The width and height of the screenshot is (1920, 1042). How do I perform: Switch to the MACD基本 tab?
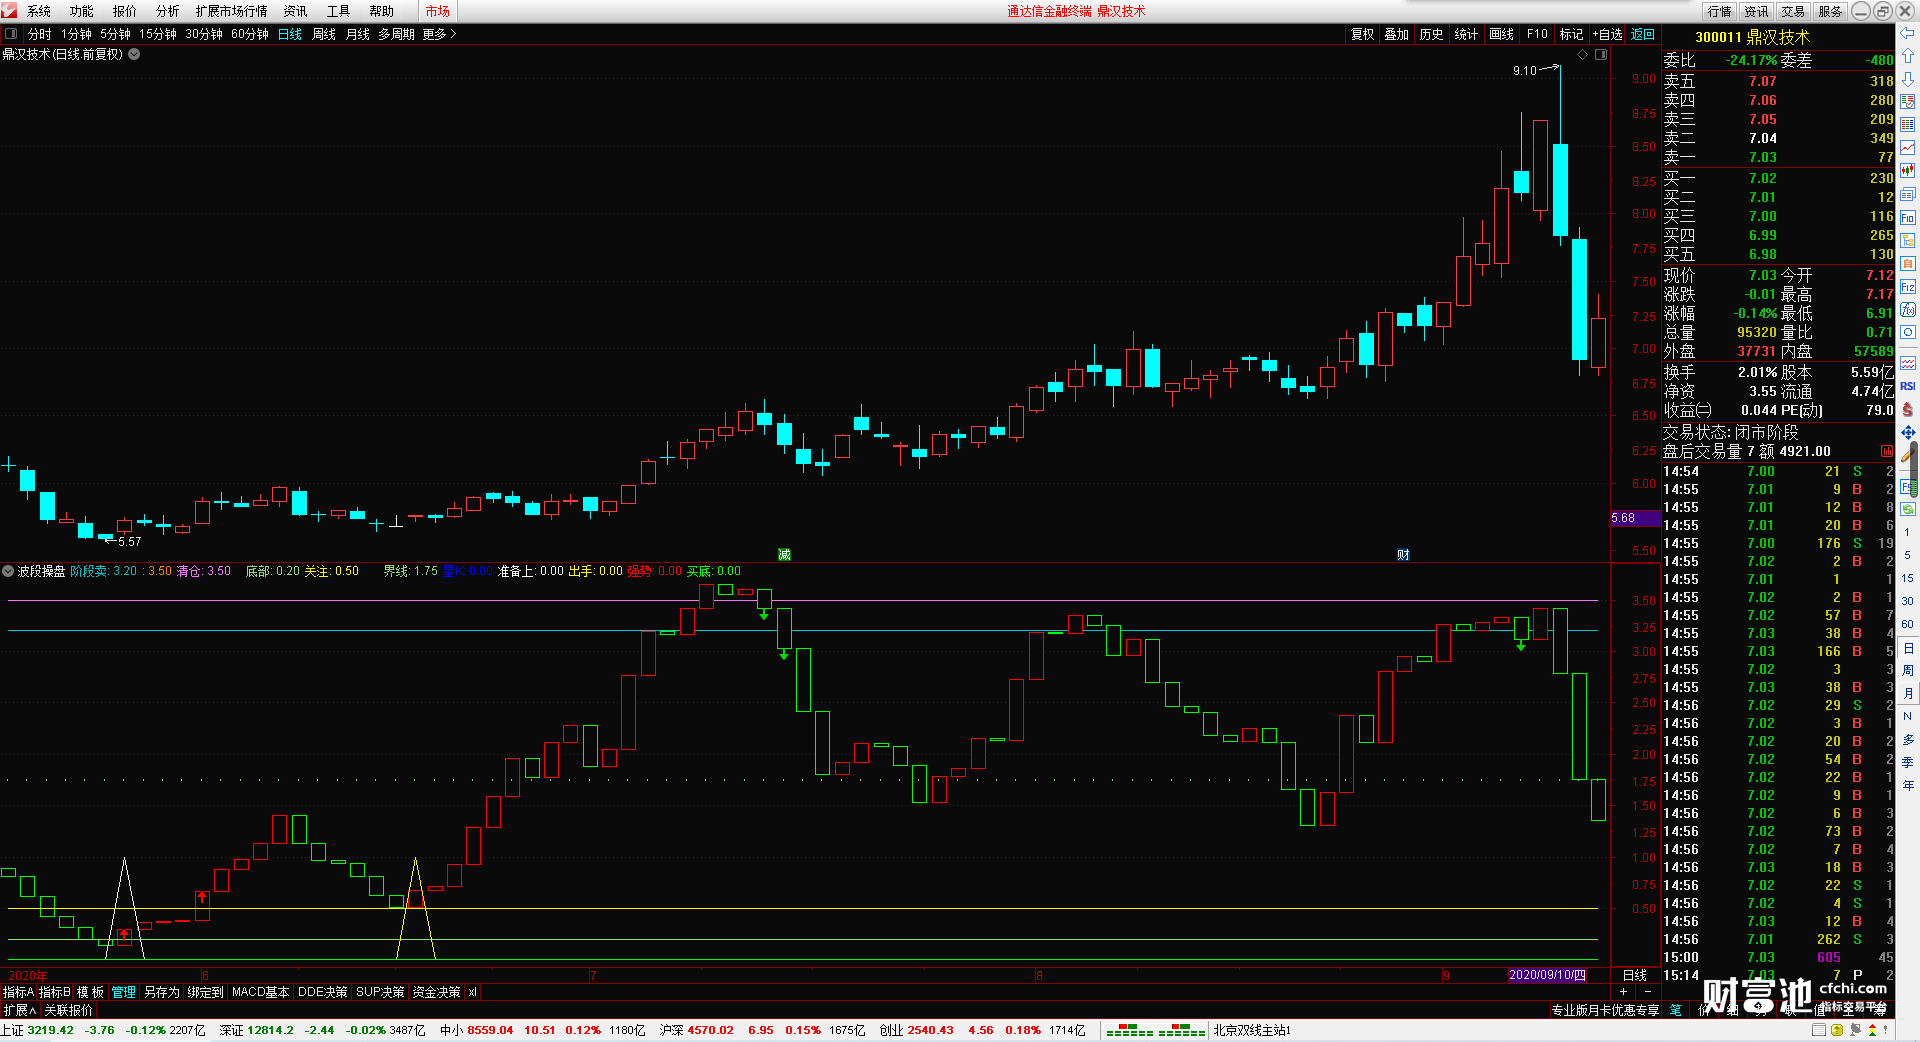pyautogui.click(x=260, y=992)
